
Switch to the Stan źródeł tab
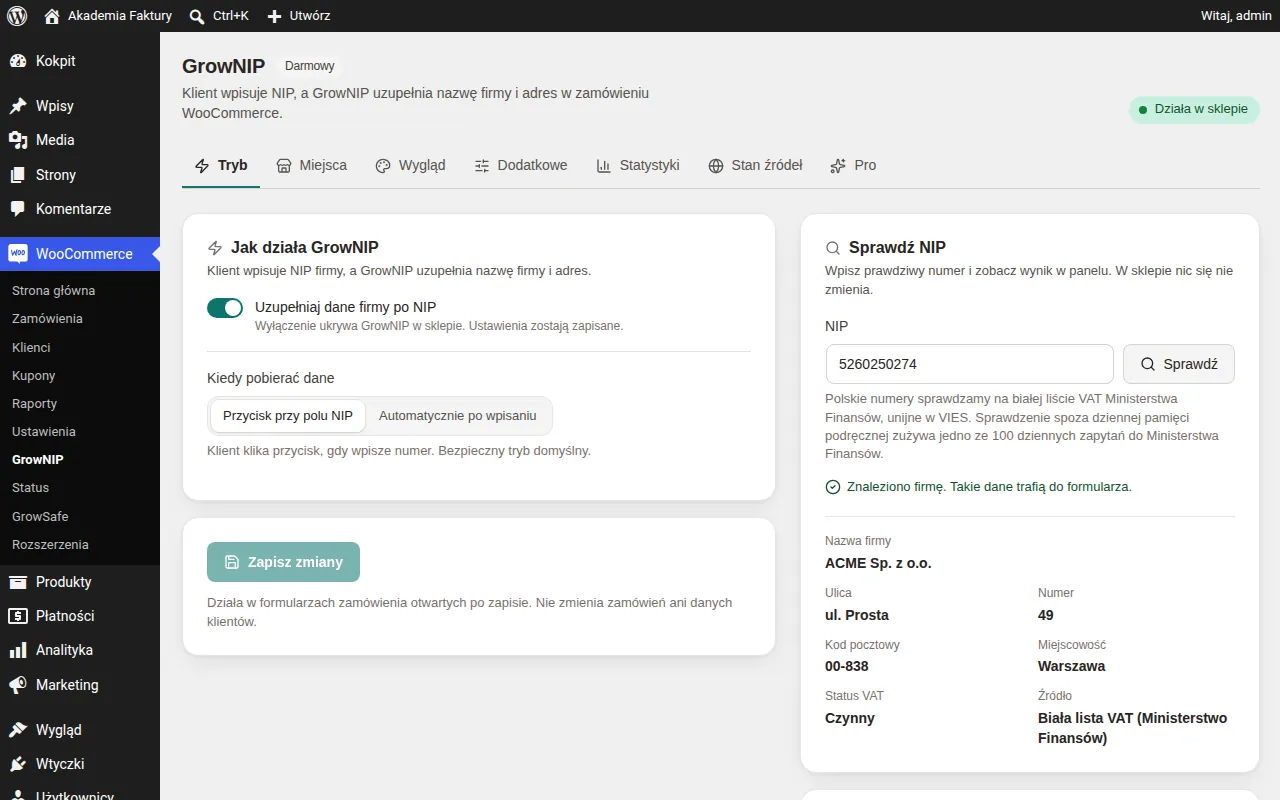point(756,165)
